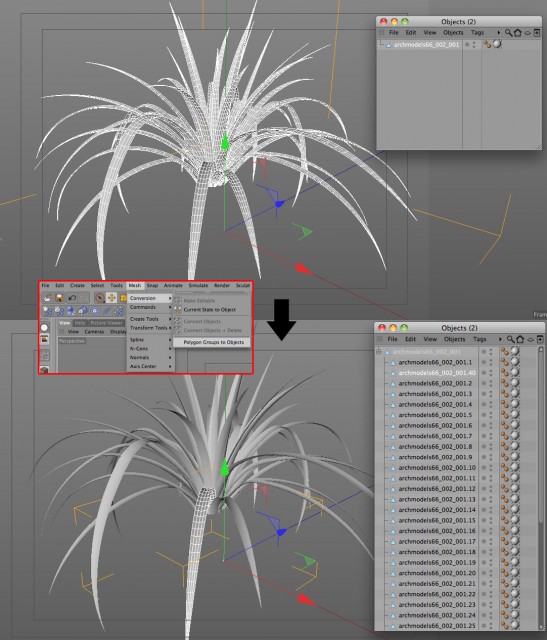This screenshot has height=640, width=547.
Task: Open Objects menu in lower Objects window
Action: click(454, 339)
